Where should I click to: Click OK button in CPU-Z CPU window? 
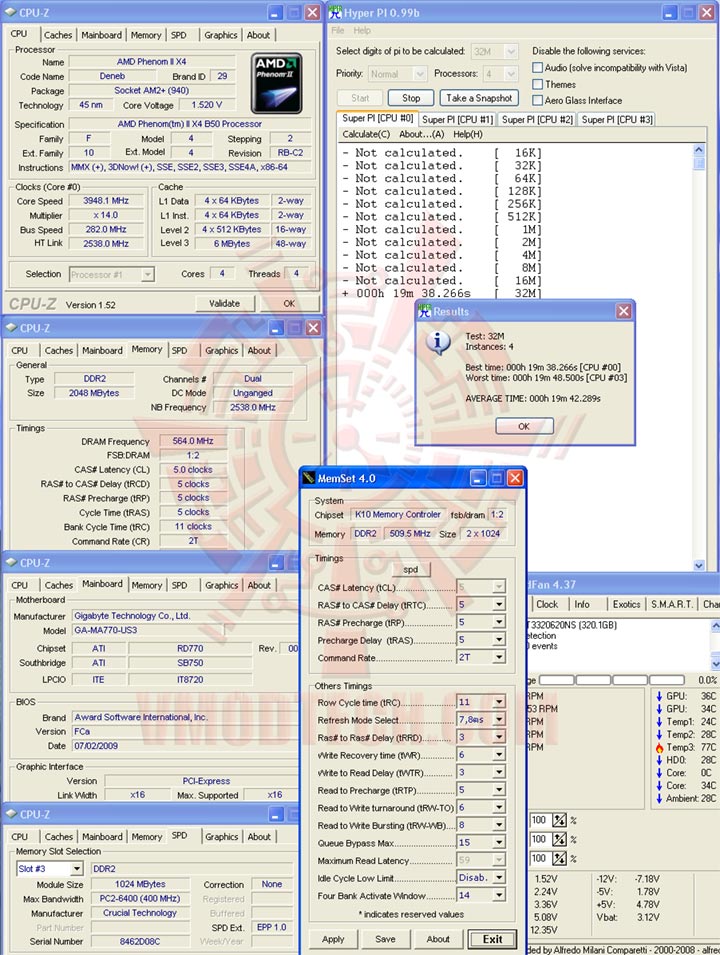[289, 303]
